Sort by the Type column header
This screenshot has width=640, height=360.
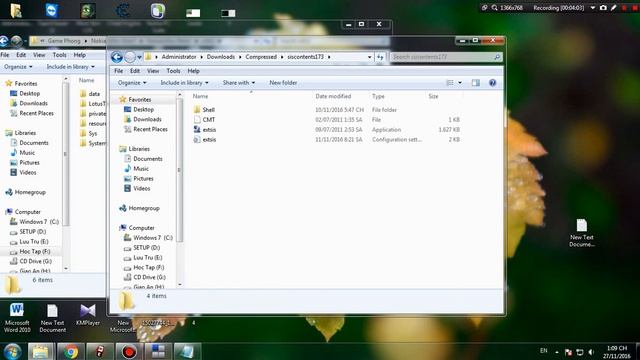coord(378,96)
